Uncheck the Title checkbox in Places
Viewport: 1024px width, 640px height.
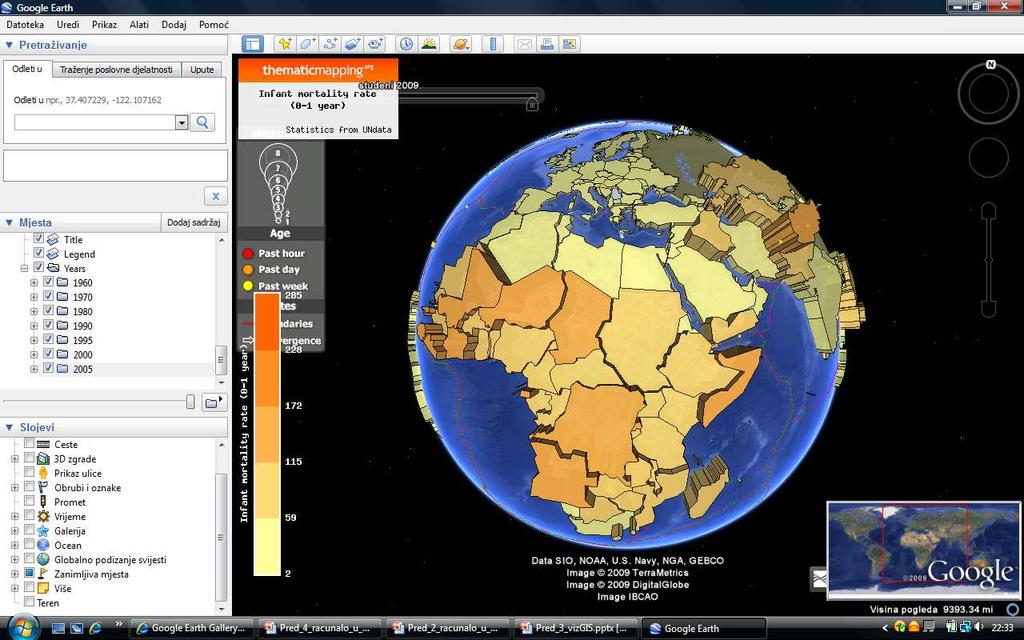tap(38, 239)
